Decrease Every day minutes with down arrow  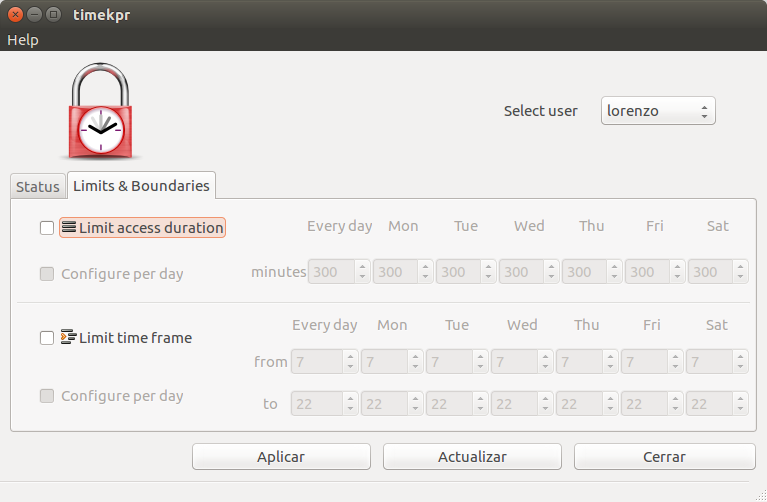pos(362,277)
